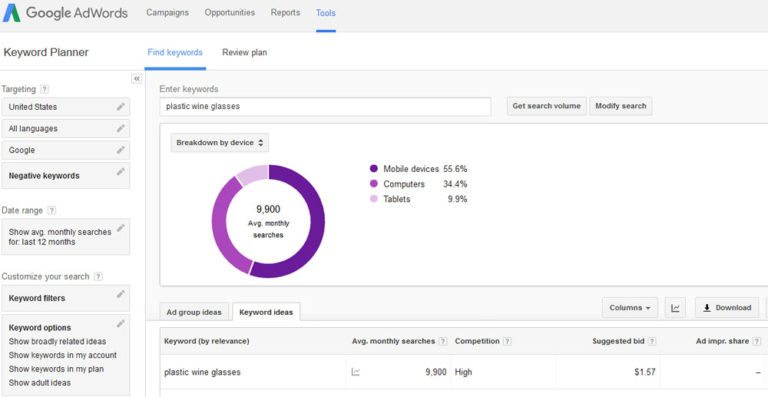Open Breakdown by device dropdown
Image resolution: width=768 pixels, height=397 pixels.
coord(219,143)
